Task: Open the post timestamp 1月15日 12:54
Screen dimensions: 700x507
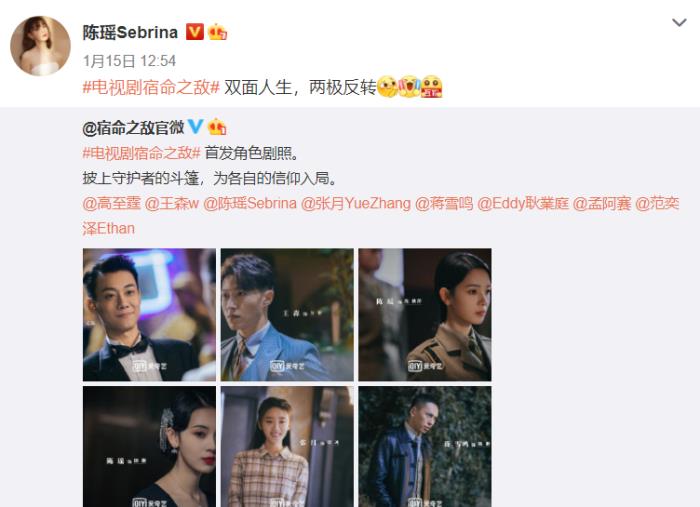Action: [129, 61]
